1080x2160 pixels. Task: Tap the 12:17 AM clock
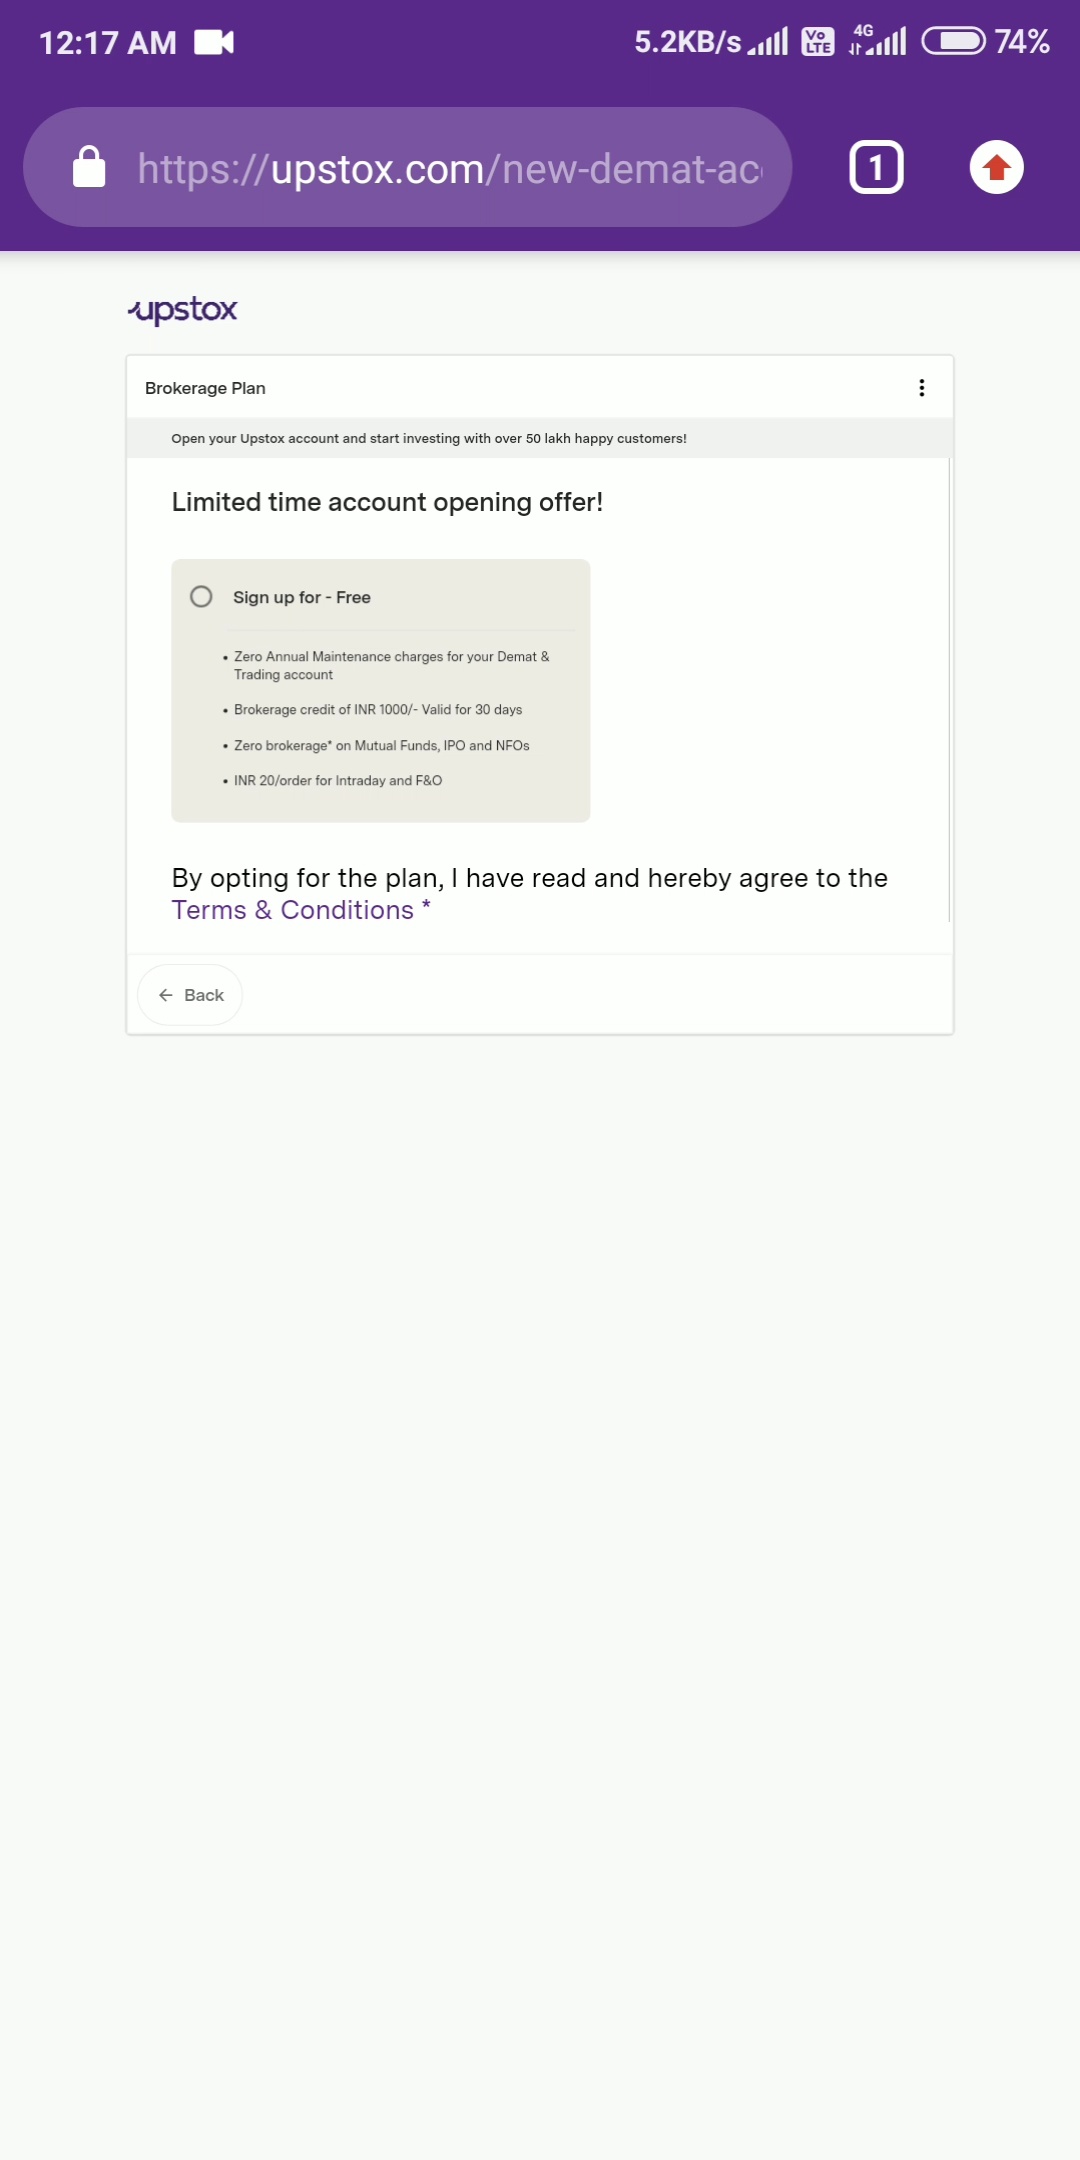(107, 42)
